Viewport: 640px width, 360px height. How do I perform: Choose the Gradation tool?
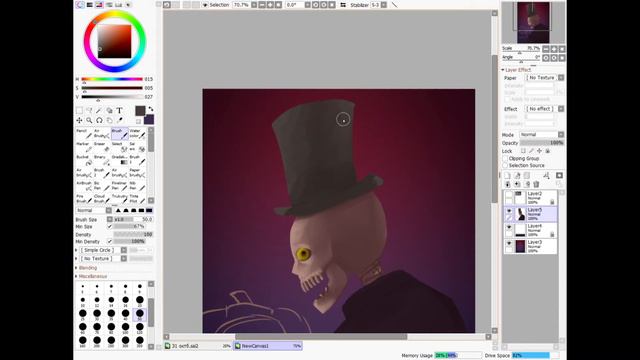[x=120, y=160]
